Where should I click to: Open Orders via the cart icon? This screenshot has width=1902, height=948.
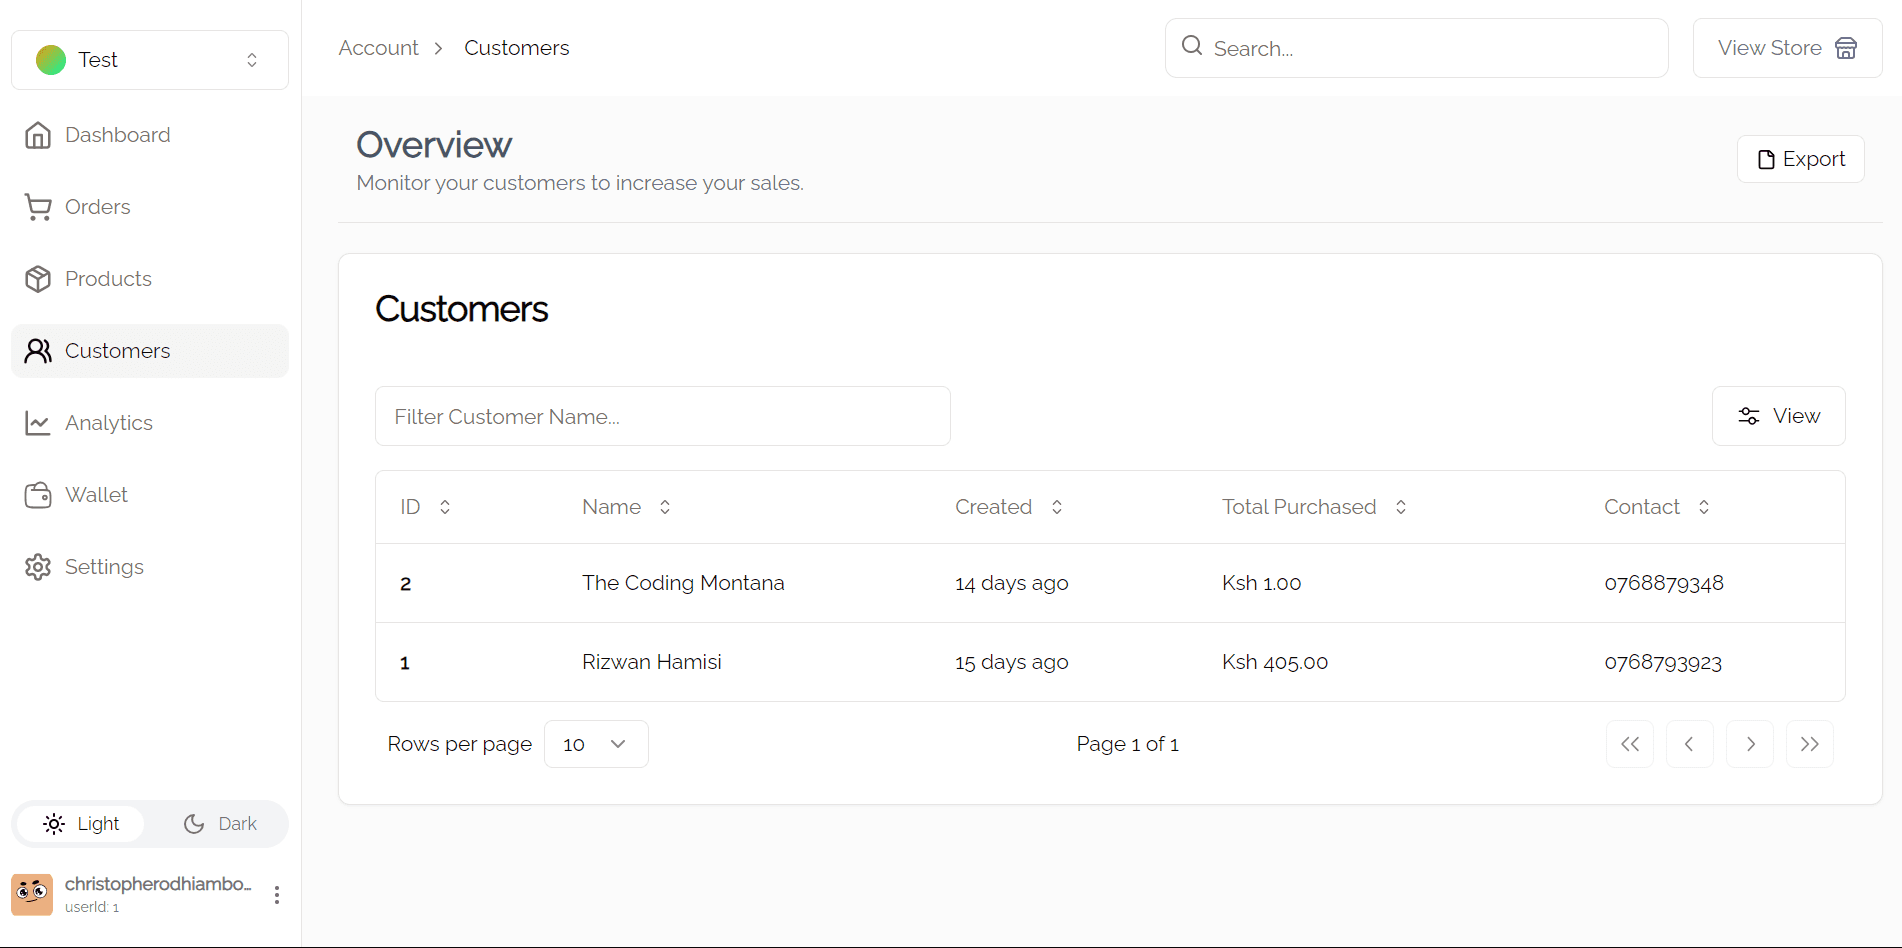38,207
